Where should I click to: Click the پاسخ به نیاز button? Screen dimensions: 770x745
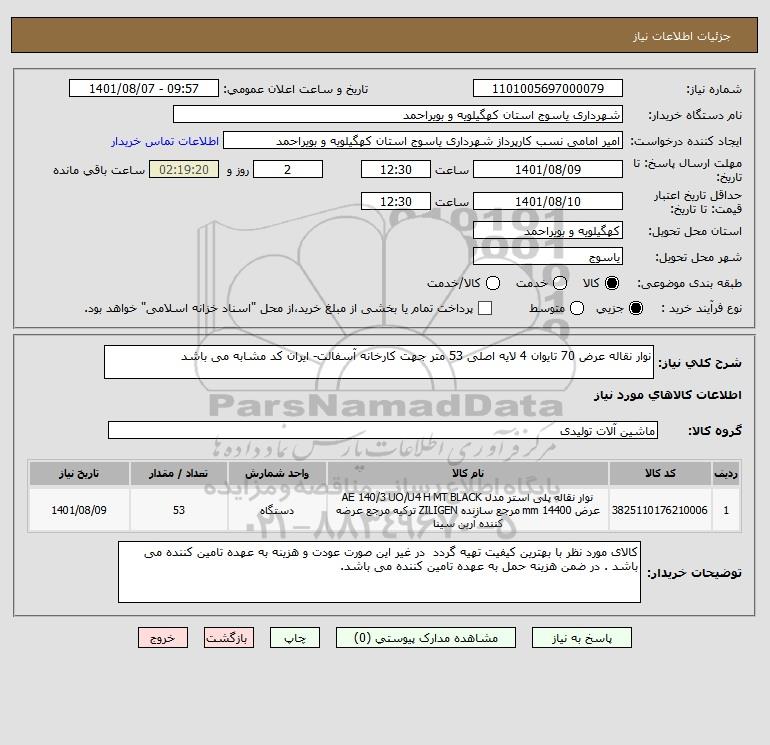[582, 638]
